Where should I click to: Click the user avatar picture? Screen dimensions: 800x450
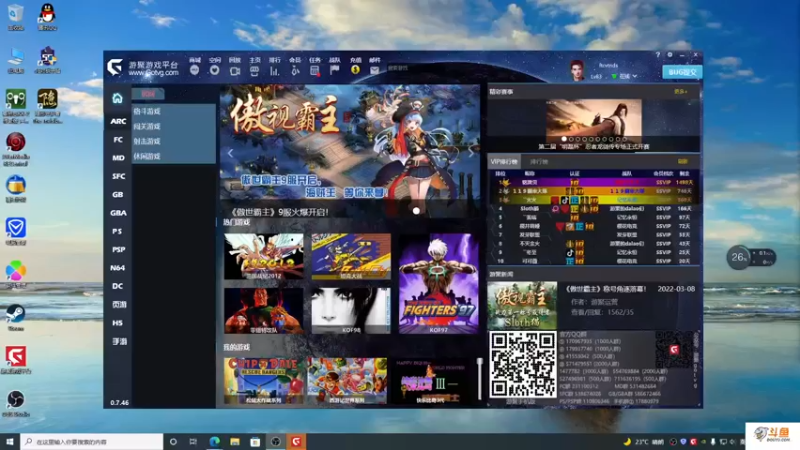577,70
